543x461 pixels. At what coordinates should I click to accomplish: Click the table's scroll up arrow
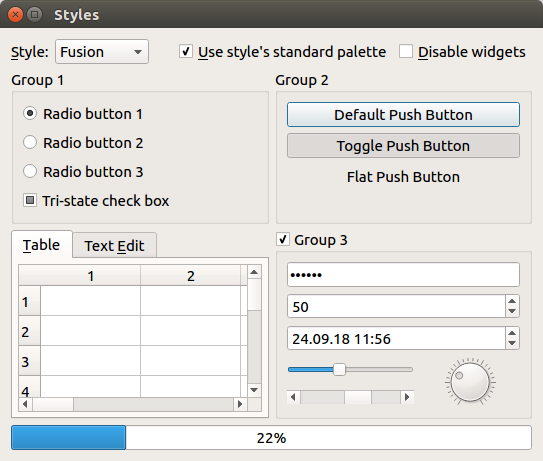click(254, 272)
